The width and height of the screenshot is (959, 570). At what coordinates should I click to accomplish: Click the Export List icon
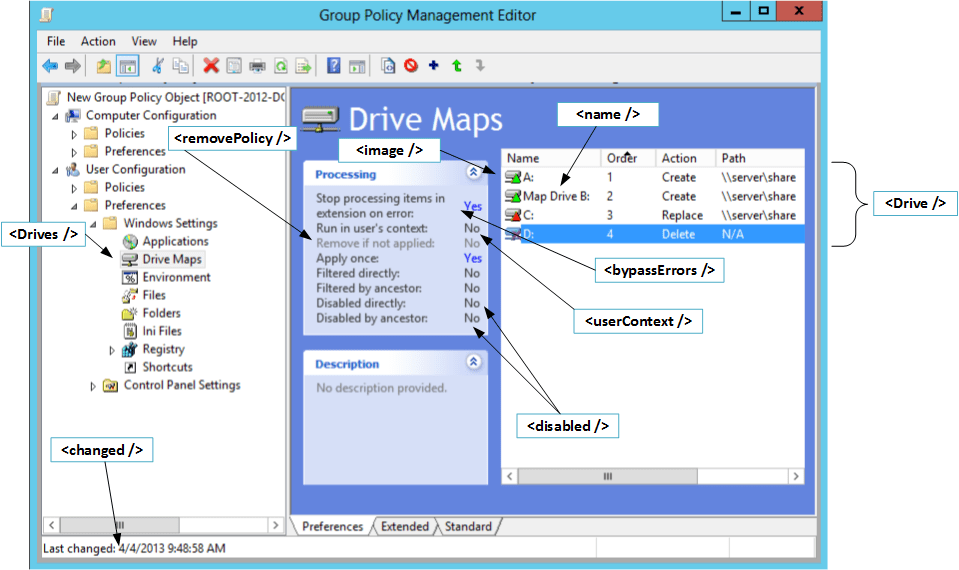pyautogui.click(x=303, y=65)
